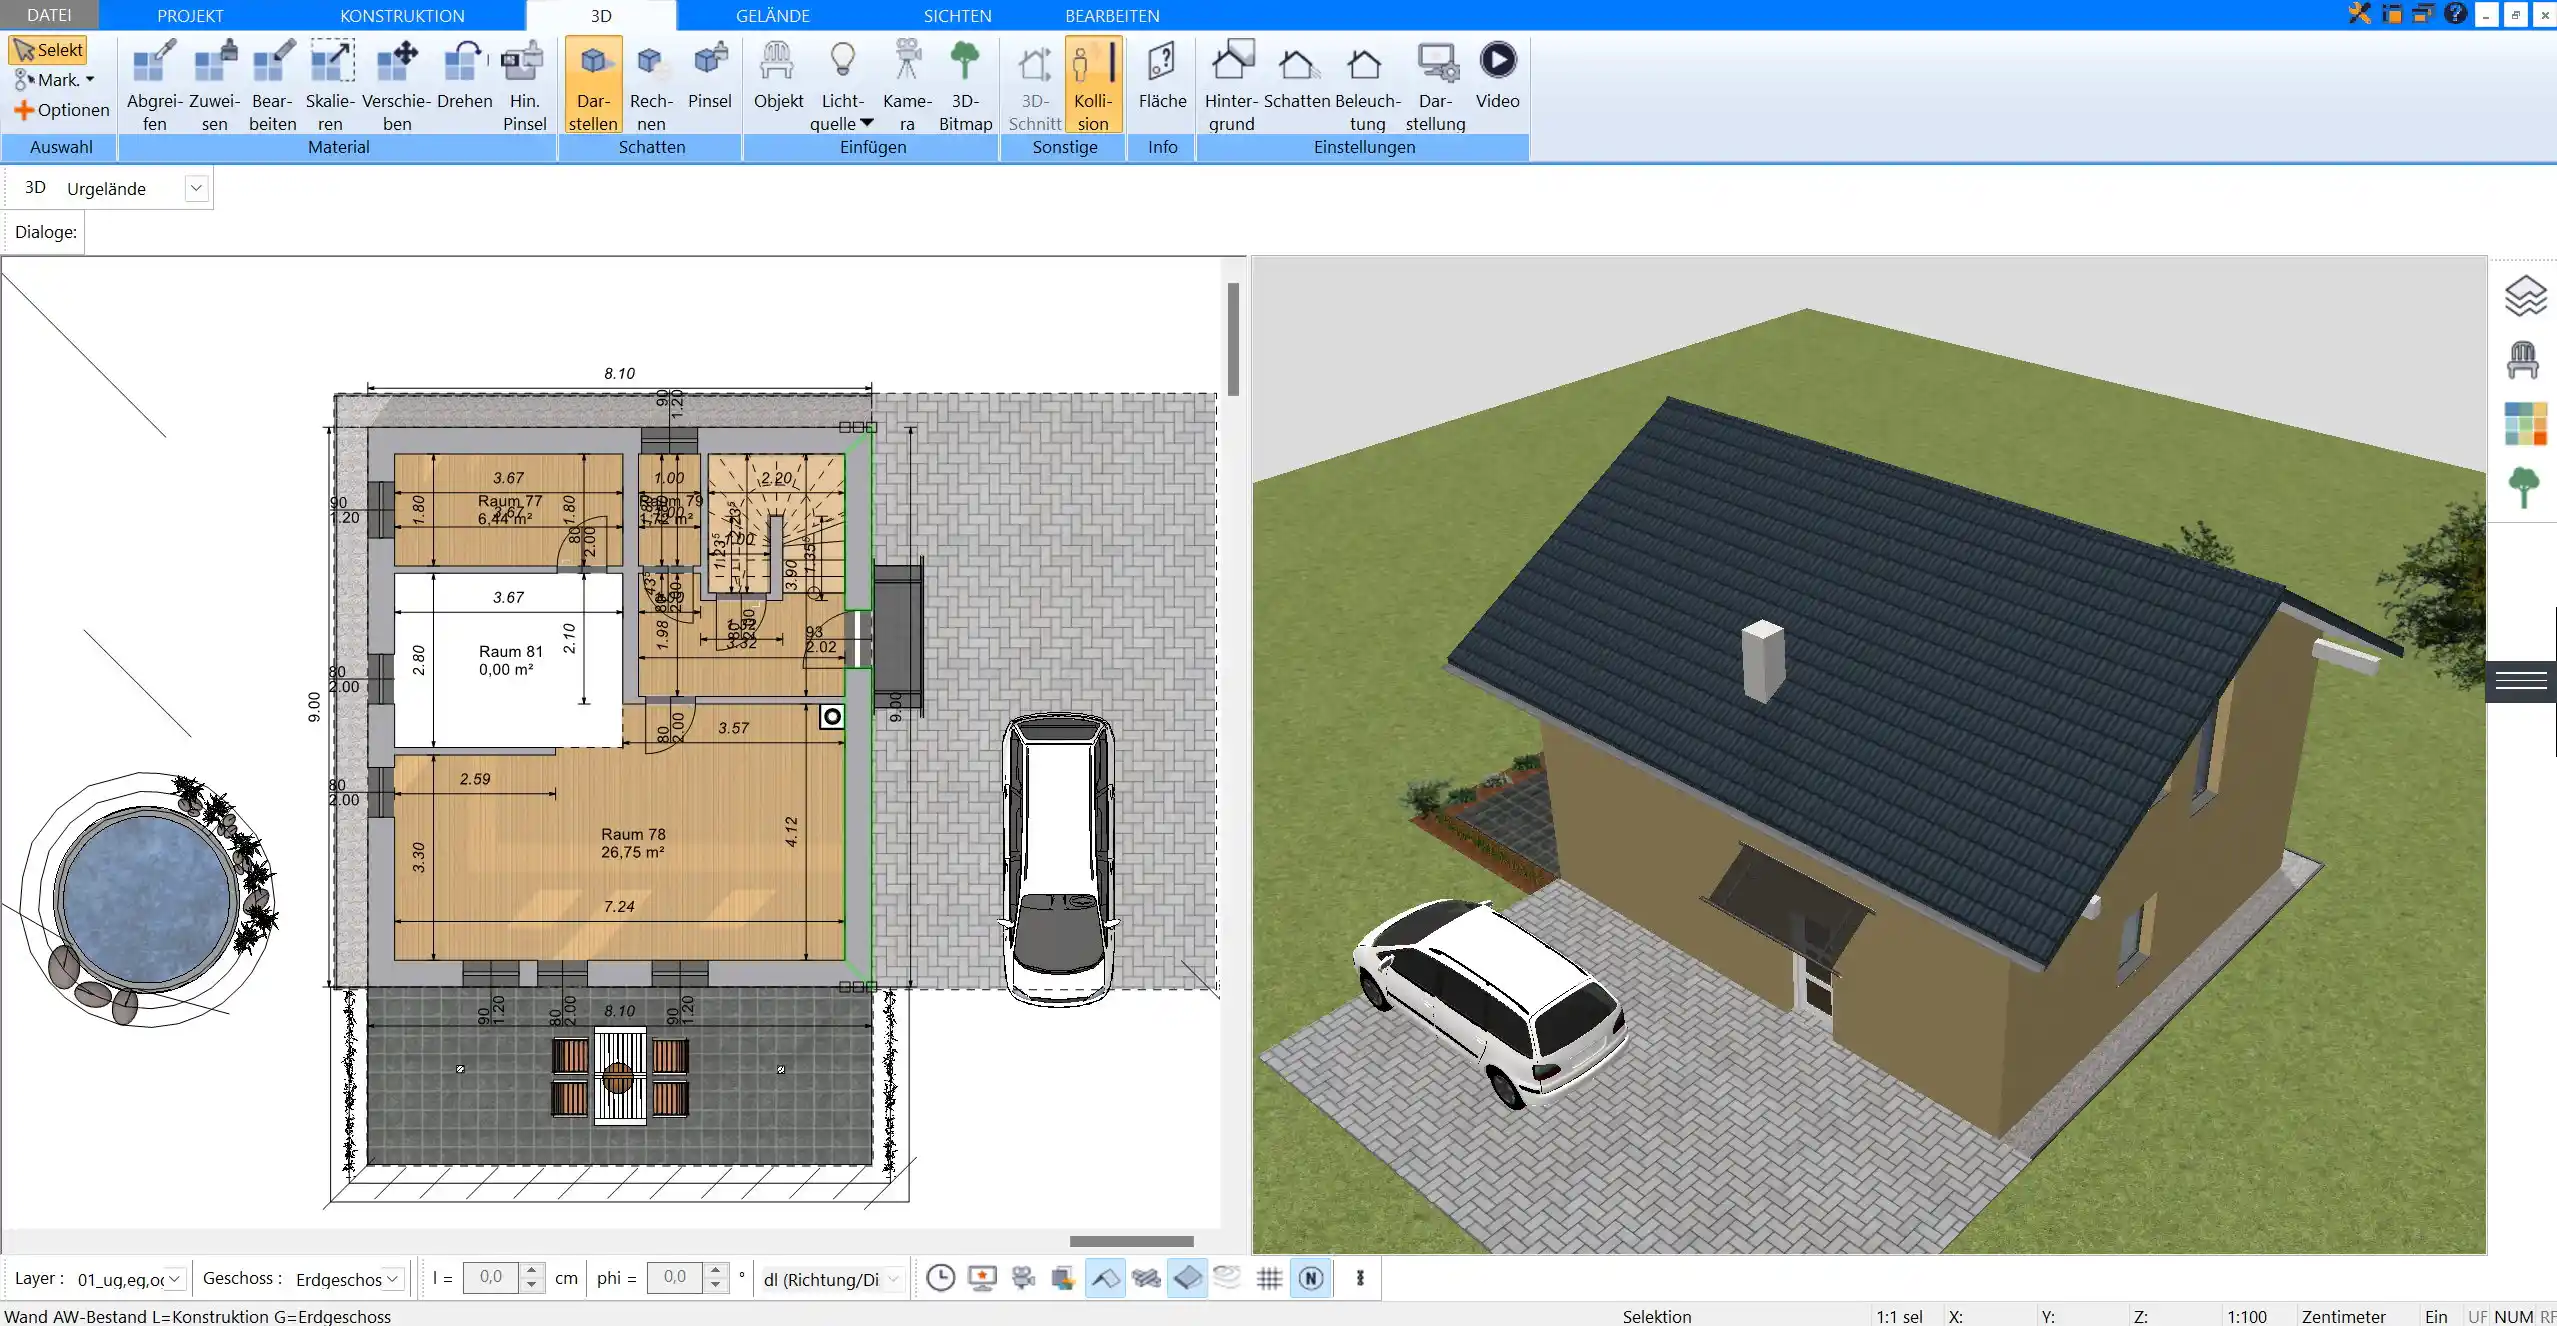Toggle the north indicator icon in status bar
Image resolution: width=2557 pixels, height=1326 pixels.
click(1311, 1277)
